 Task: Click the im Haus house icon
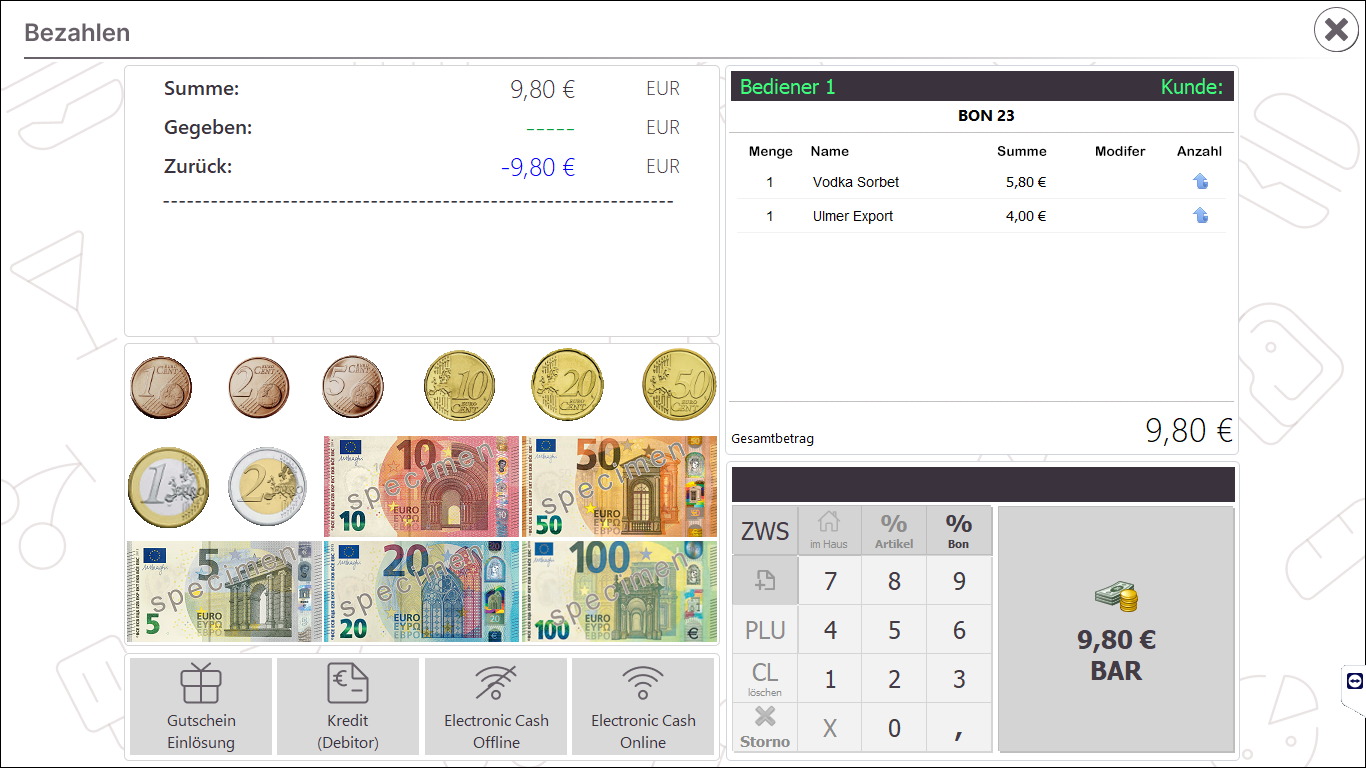click(829, 531)
